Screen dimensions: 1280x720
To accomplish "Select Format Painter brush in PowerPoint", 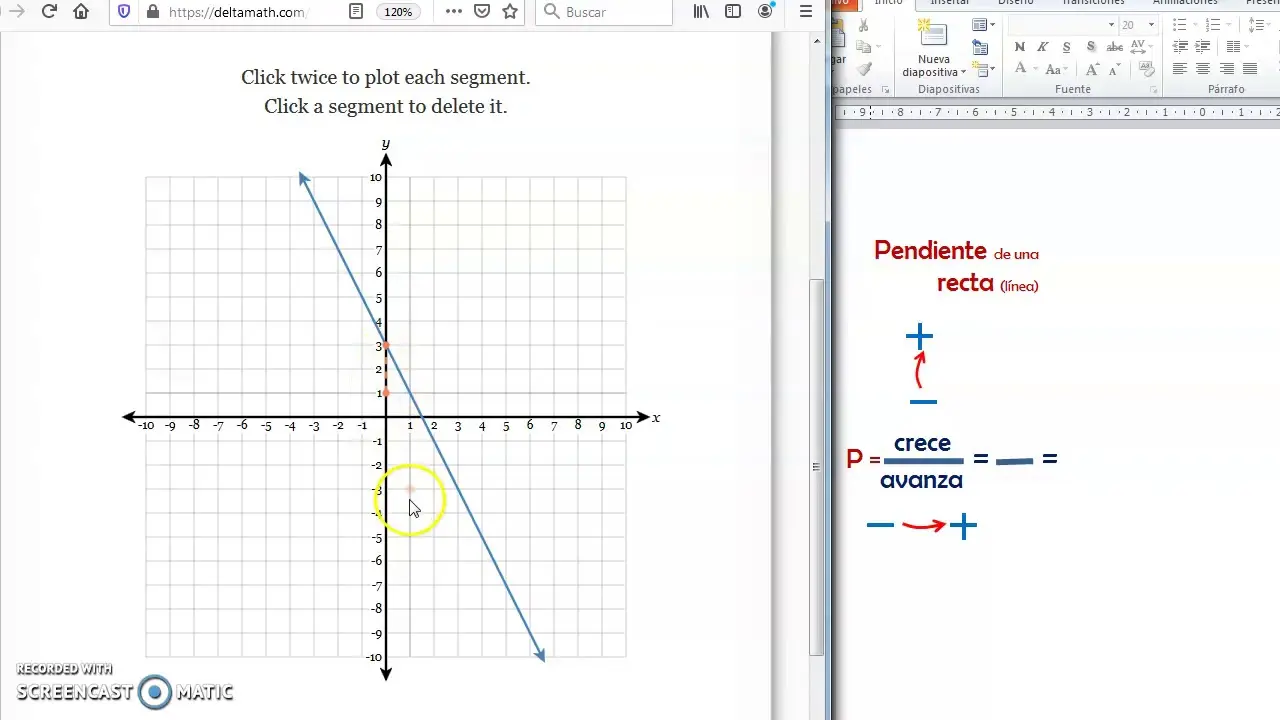I will [864, 69].
